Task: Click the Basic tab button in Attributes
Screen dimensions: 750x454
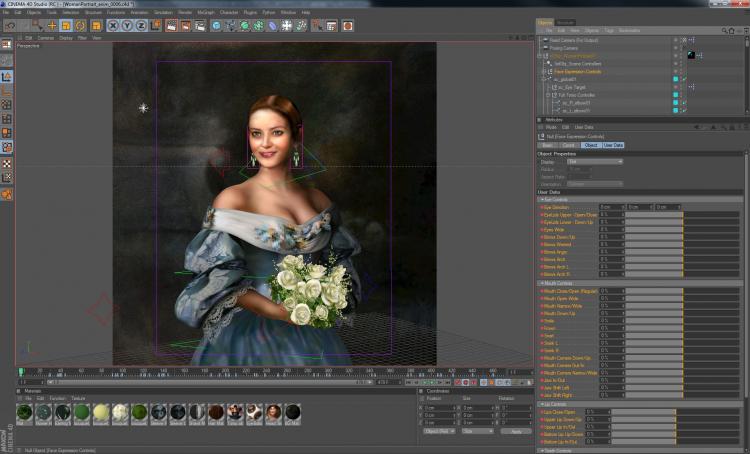Action: pyautogui.click(x=547, y=145)
